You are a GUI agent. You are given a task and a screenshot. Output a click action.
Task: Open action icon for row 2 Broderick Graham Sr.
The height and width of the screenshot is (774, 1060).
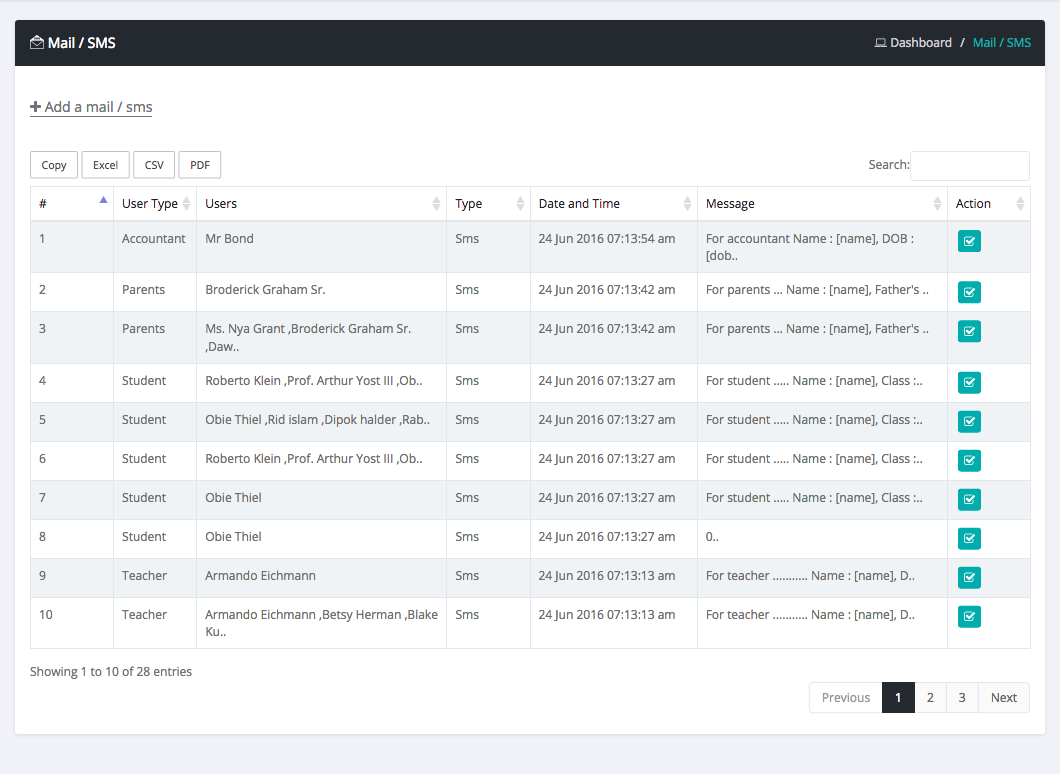[969, 292]
